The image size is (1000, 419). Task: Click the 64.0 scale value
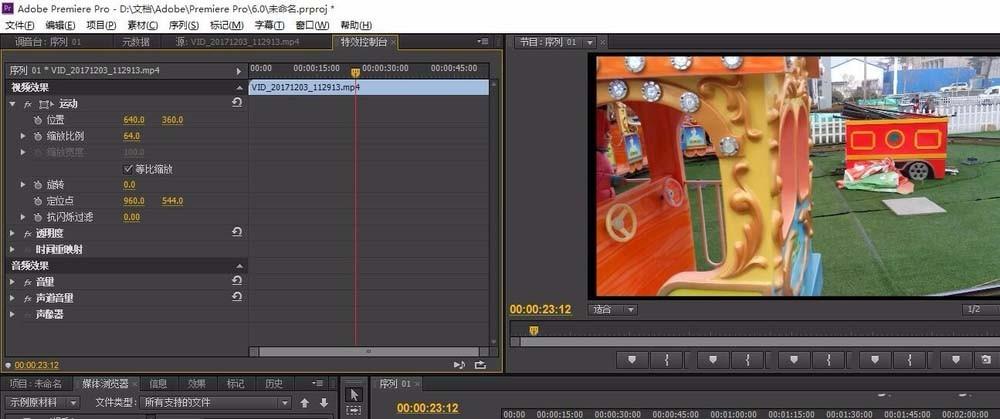click(131, 136)
